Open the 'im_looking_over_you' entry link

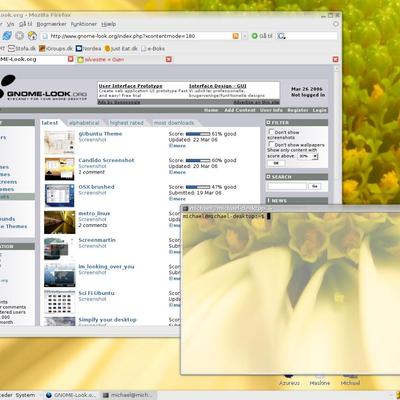pos(106,267)
